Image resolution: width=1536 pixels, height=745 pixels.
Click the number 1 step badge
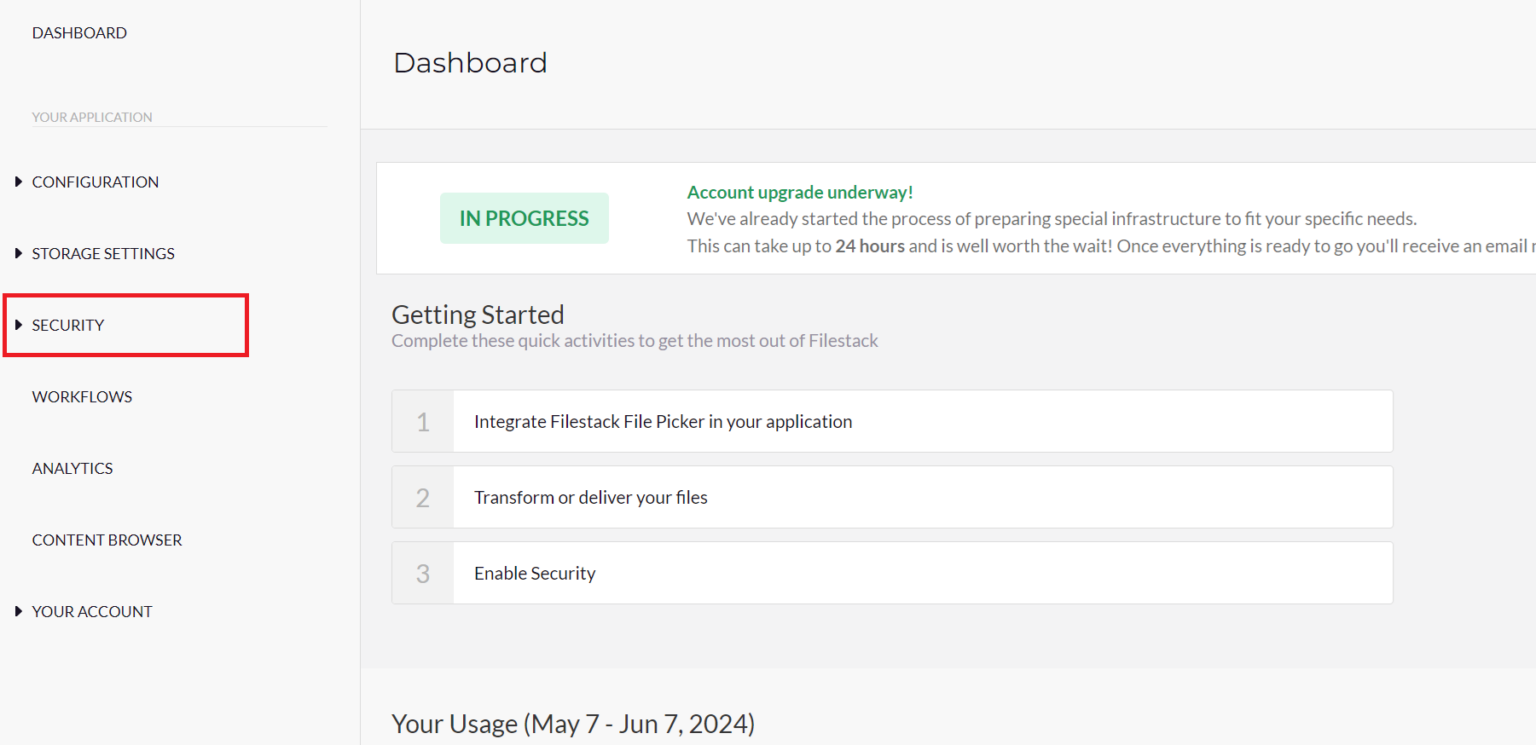coord(423,421)
